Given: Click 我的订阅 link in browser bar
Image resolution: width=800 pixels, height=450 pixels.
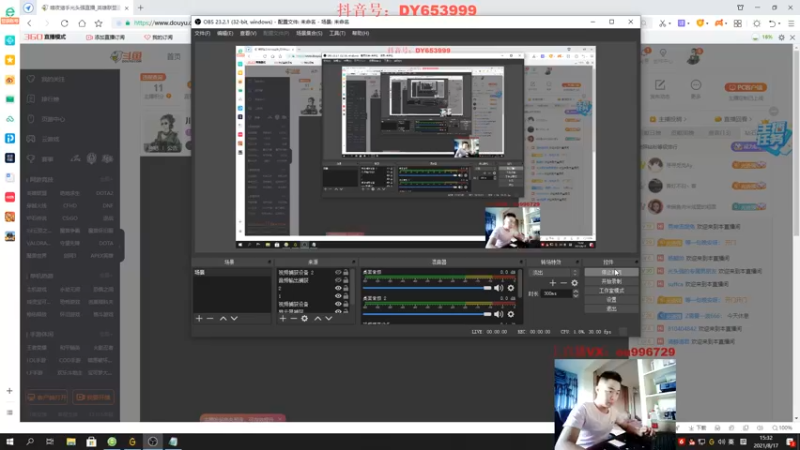Looking at the screenshot, I should tap(159, 37).
